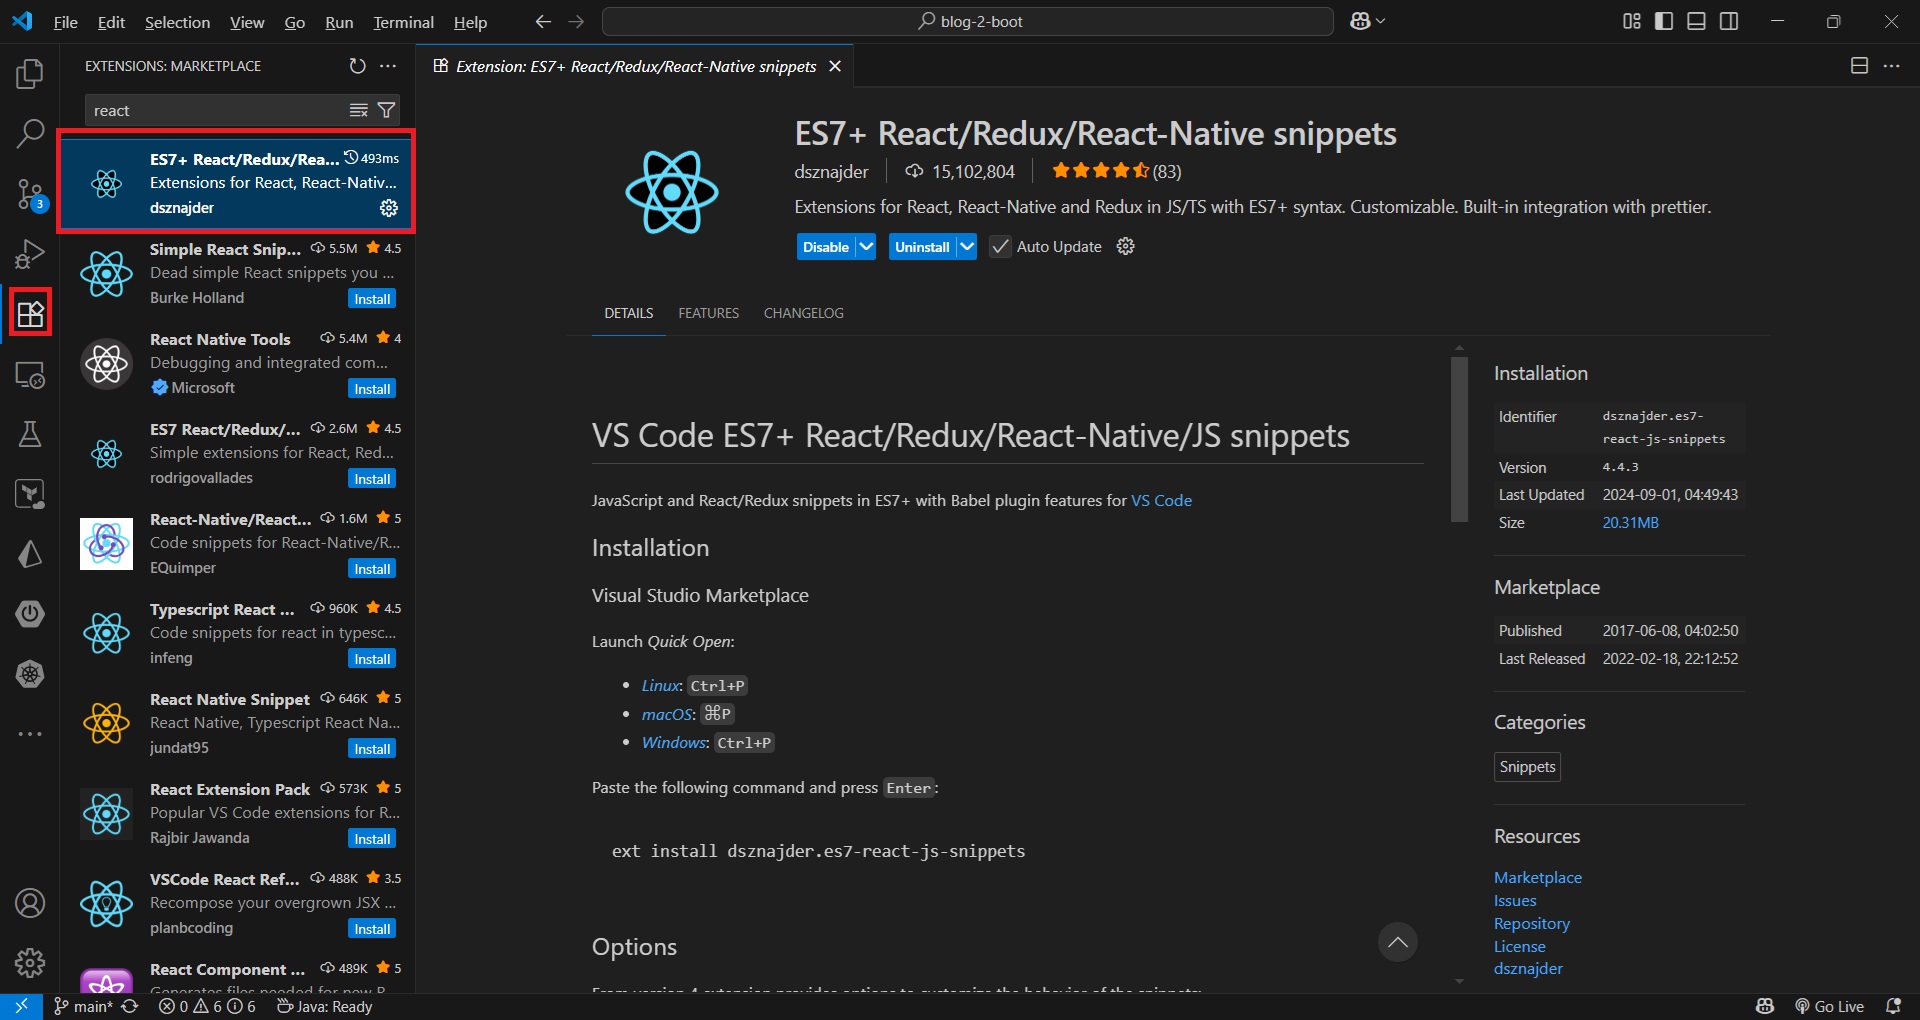This screenshot has width=1920, height=1020.
Task: Show additional views with ellipsis in activity bar
Action: [x=30, y=734]
